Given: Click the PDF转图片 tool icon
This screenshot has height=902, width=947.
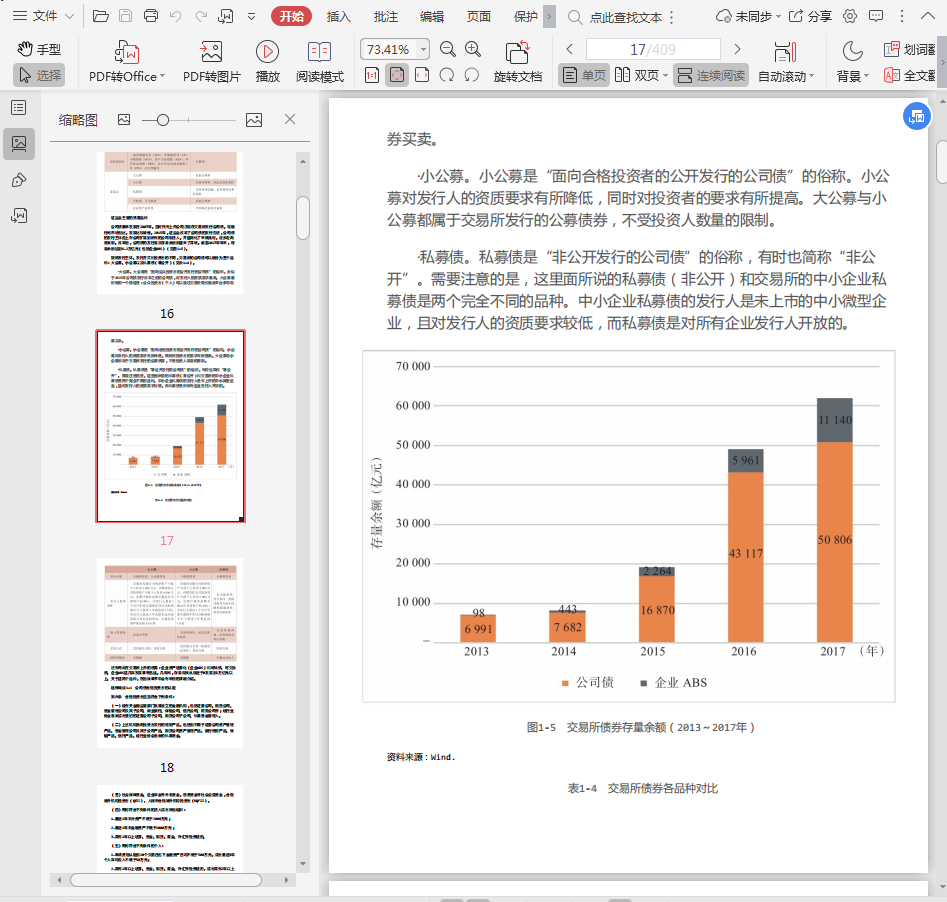Looking at the screenshot, I should pyautogui.click(x=211, y=52).
